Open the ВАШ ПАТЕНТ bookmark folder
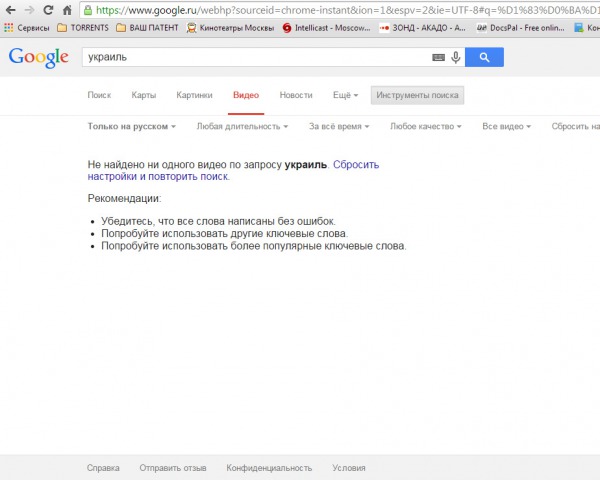The height and width of the screenshot is (480, 600). pyautogui.click(x=147, y=28)
